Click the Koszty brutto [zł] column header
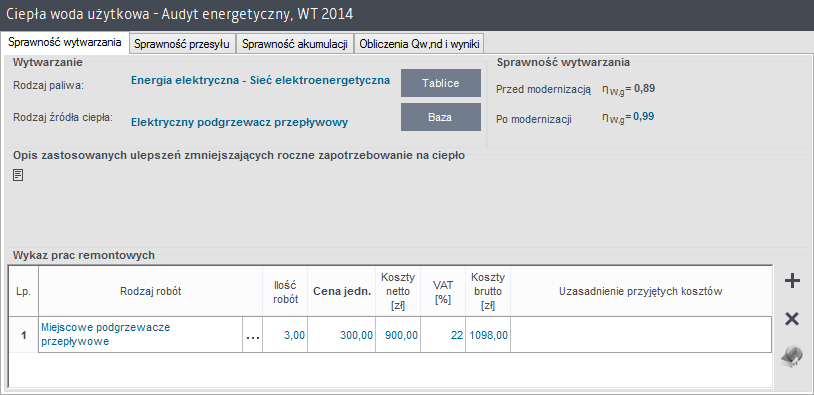This screenshot has height=395, width=814. (488, 291)
